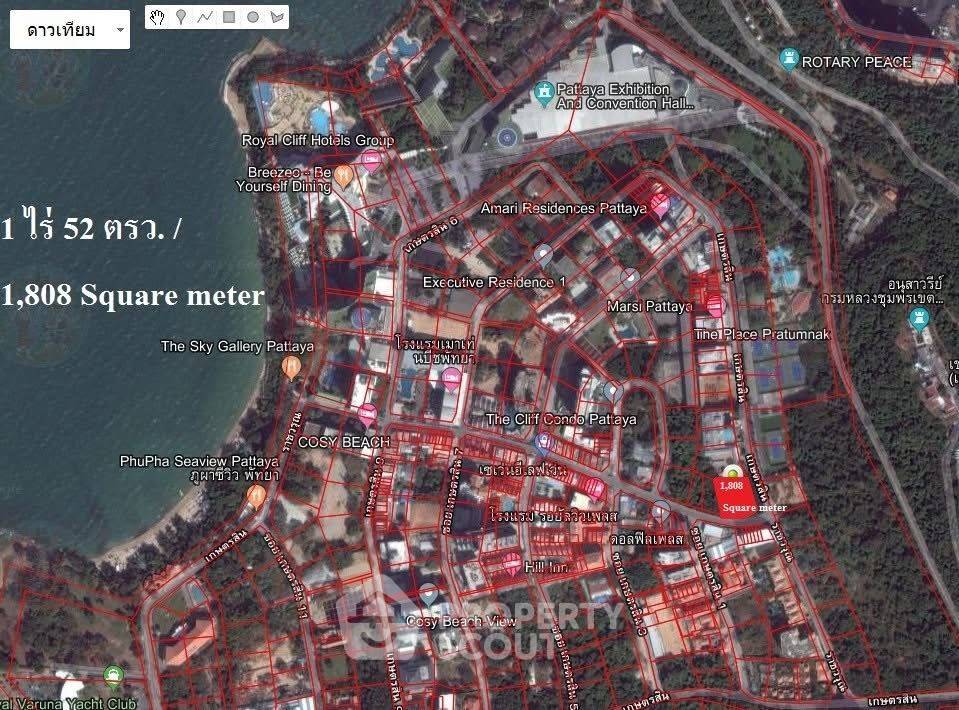Click the Varuna Yacht Club label

[x=67, y=703]
